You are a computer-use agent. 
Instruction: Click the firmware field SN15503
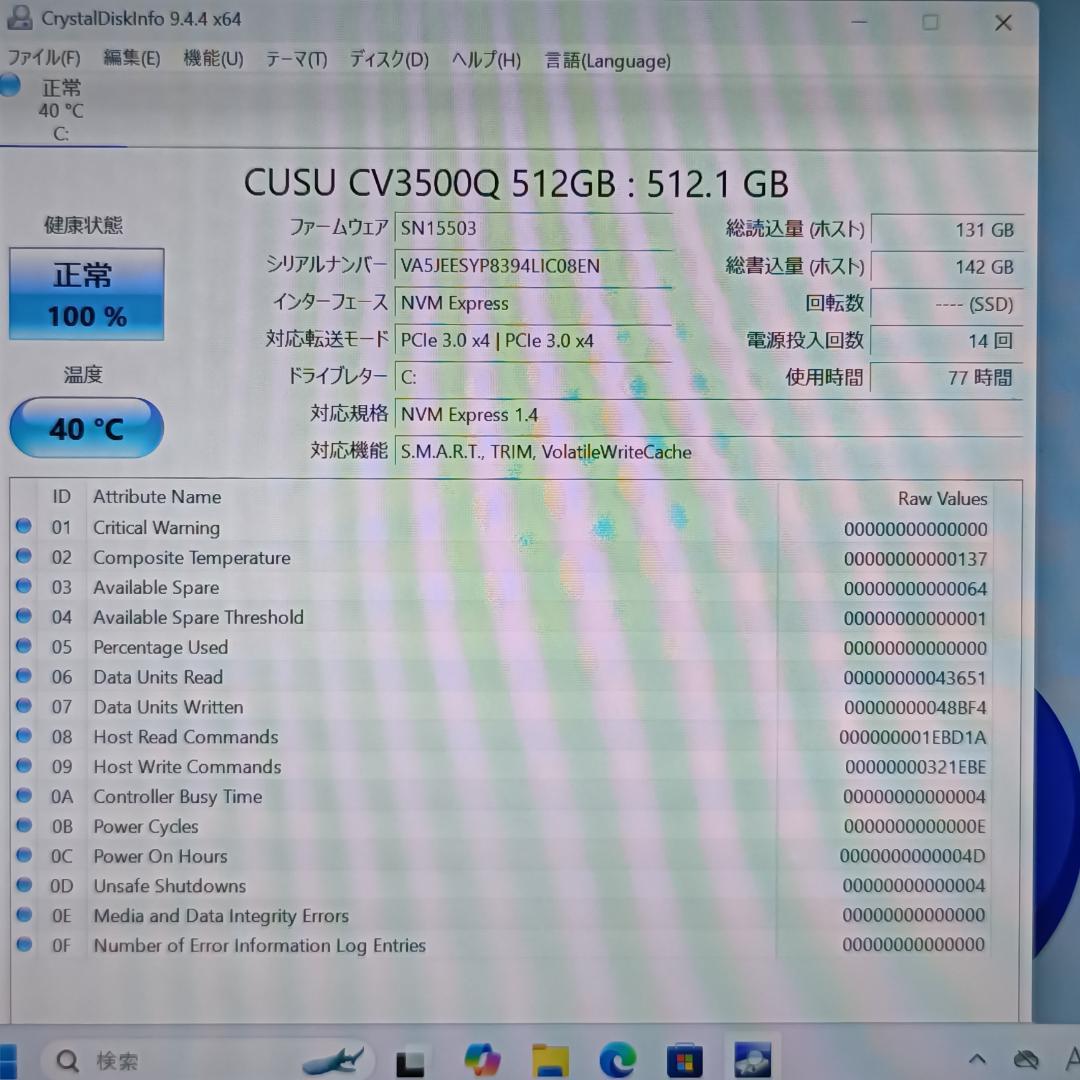(533, 228)
